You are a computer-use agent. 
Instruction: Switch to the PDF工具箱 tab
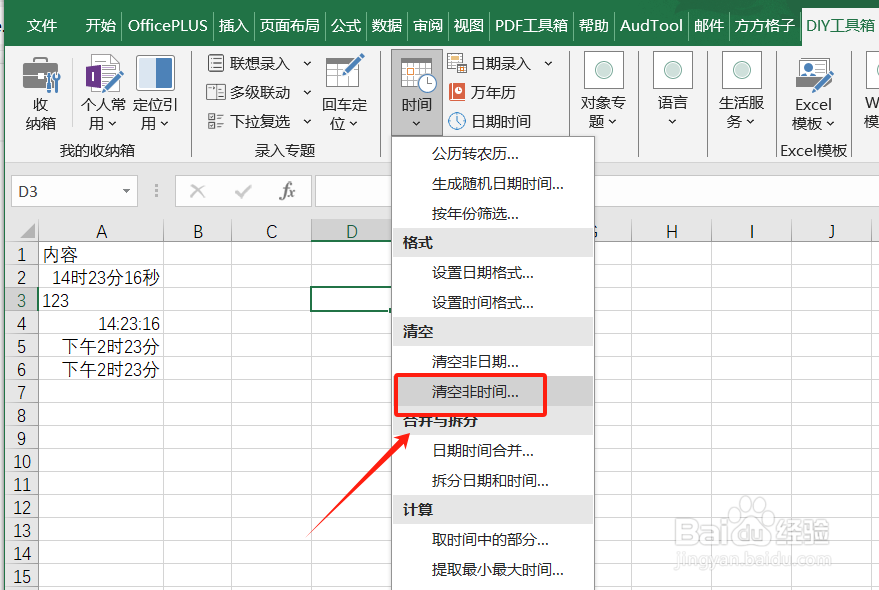[531, 25]
